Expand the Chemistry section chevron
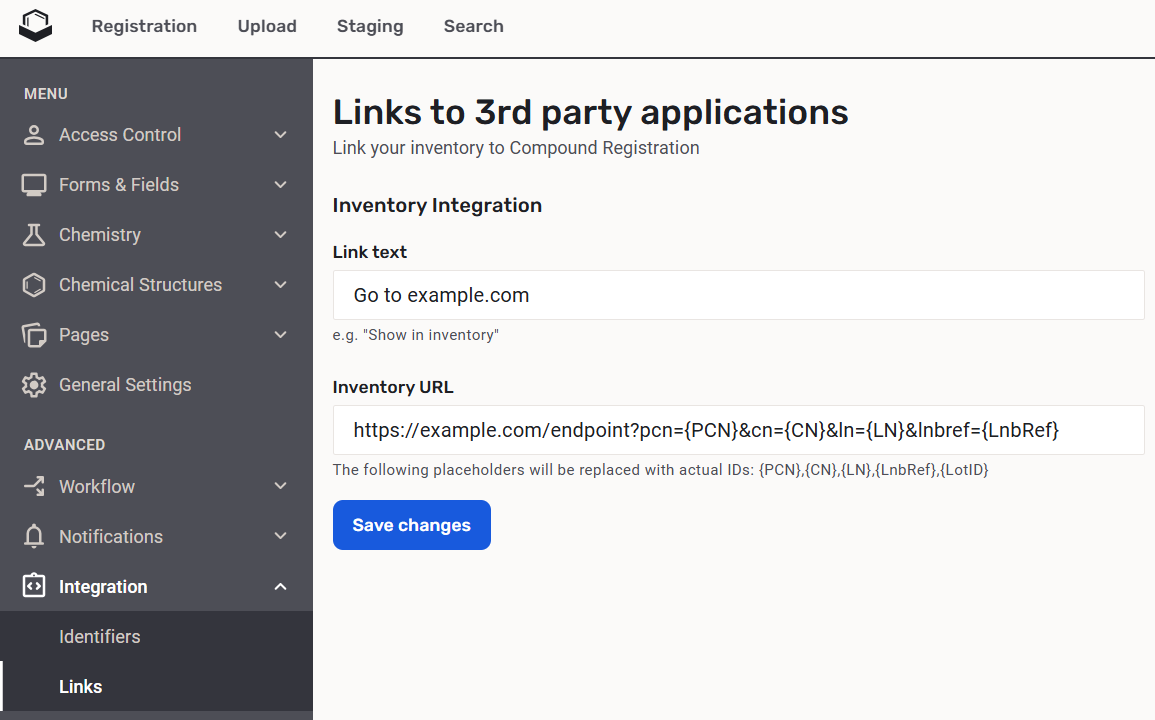Screen dimensions: 1155x720 click(280, 235)
